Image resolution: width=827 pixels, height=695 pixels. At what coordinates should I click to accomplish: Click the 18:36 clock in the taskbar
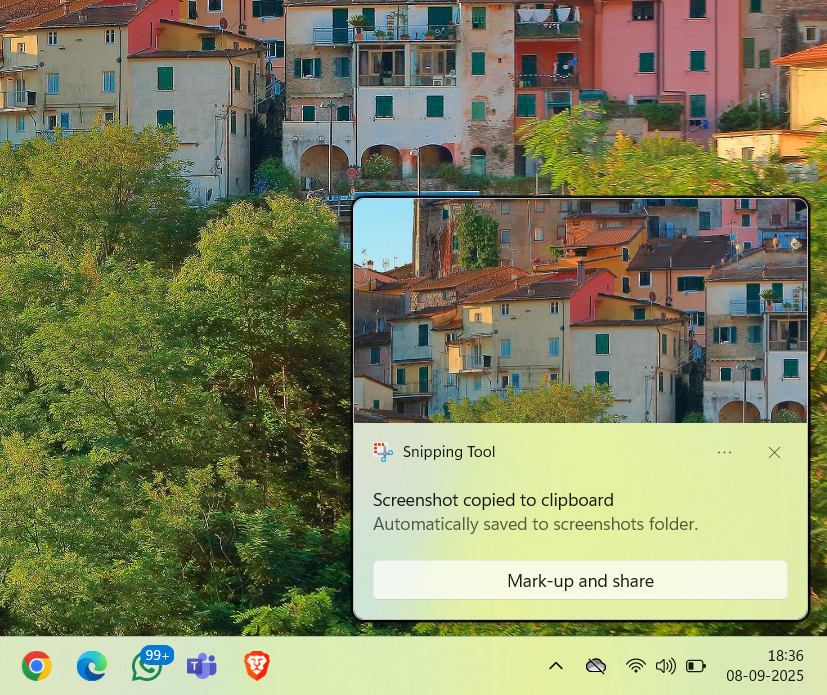pos(785,656)
